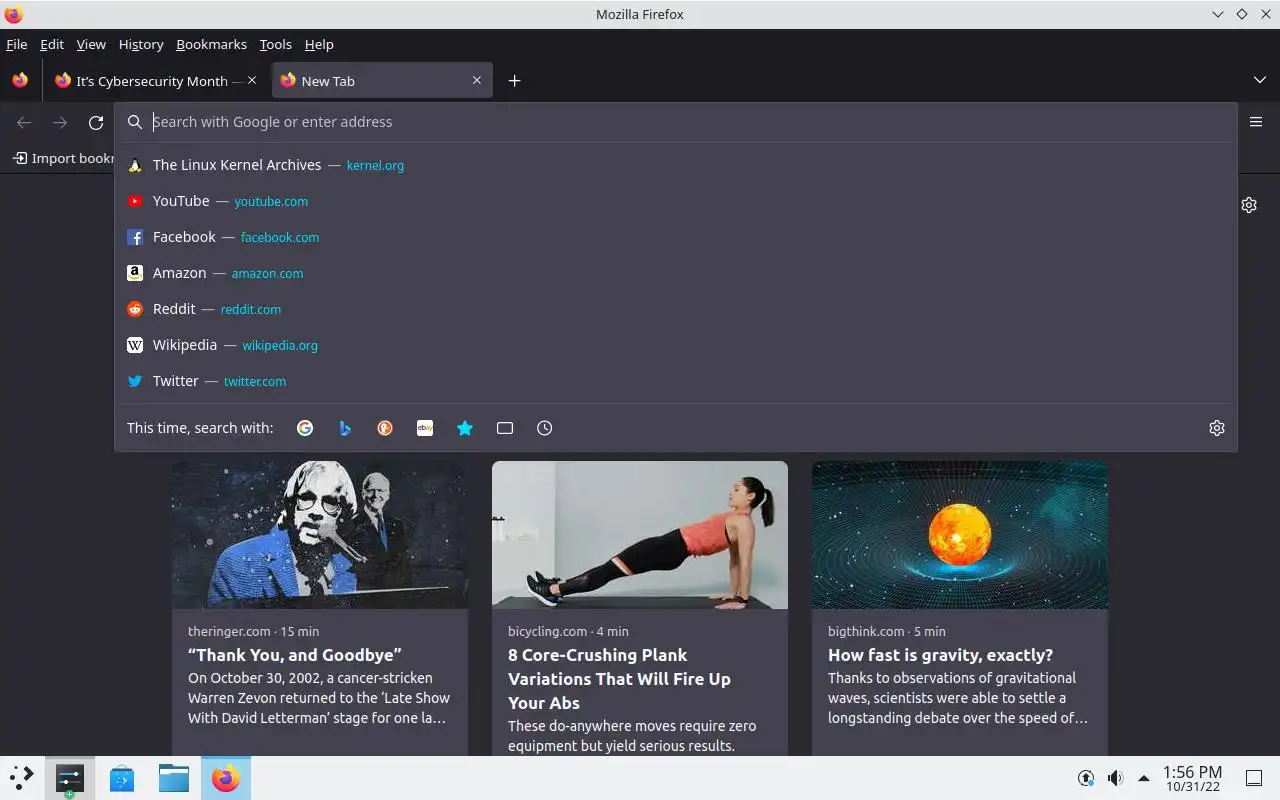Select the Reddit suggestion

(x=675, y=309)
